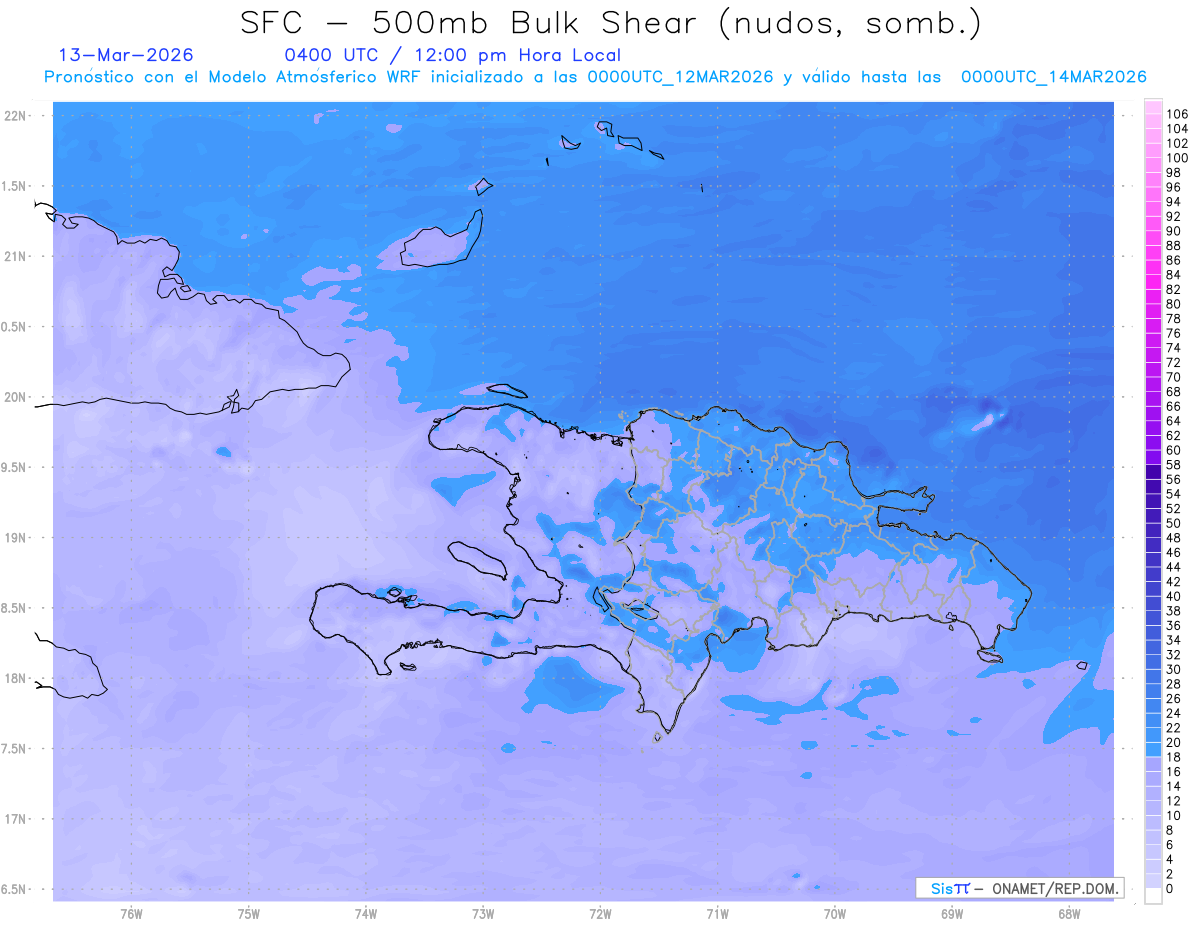Image resolution: width=1200 pixels, height=927 pixels.
Task: Click the colorbar swatch between 76 and 78
Action: click(1153, 326)
